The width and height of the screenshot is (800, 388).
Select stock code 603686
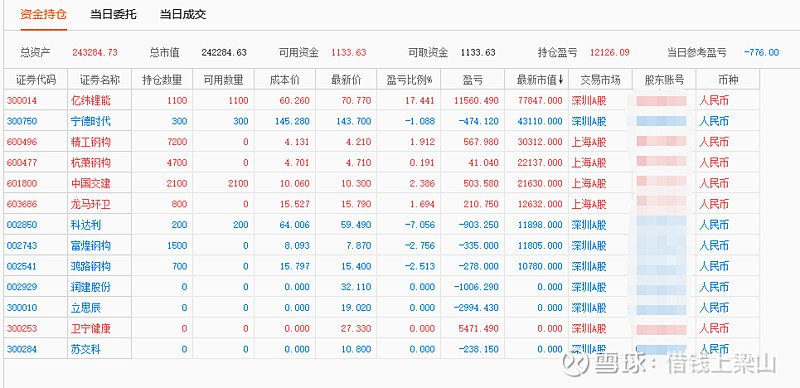[x=22, y=204]
